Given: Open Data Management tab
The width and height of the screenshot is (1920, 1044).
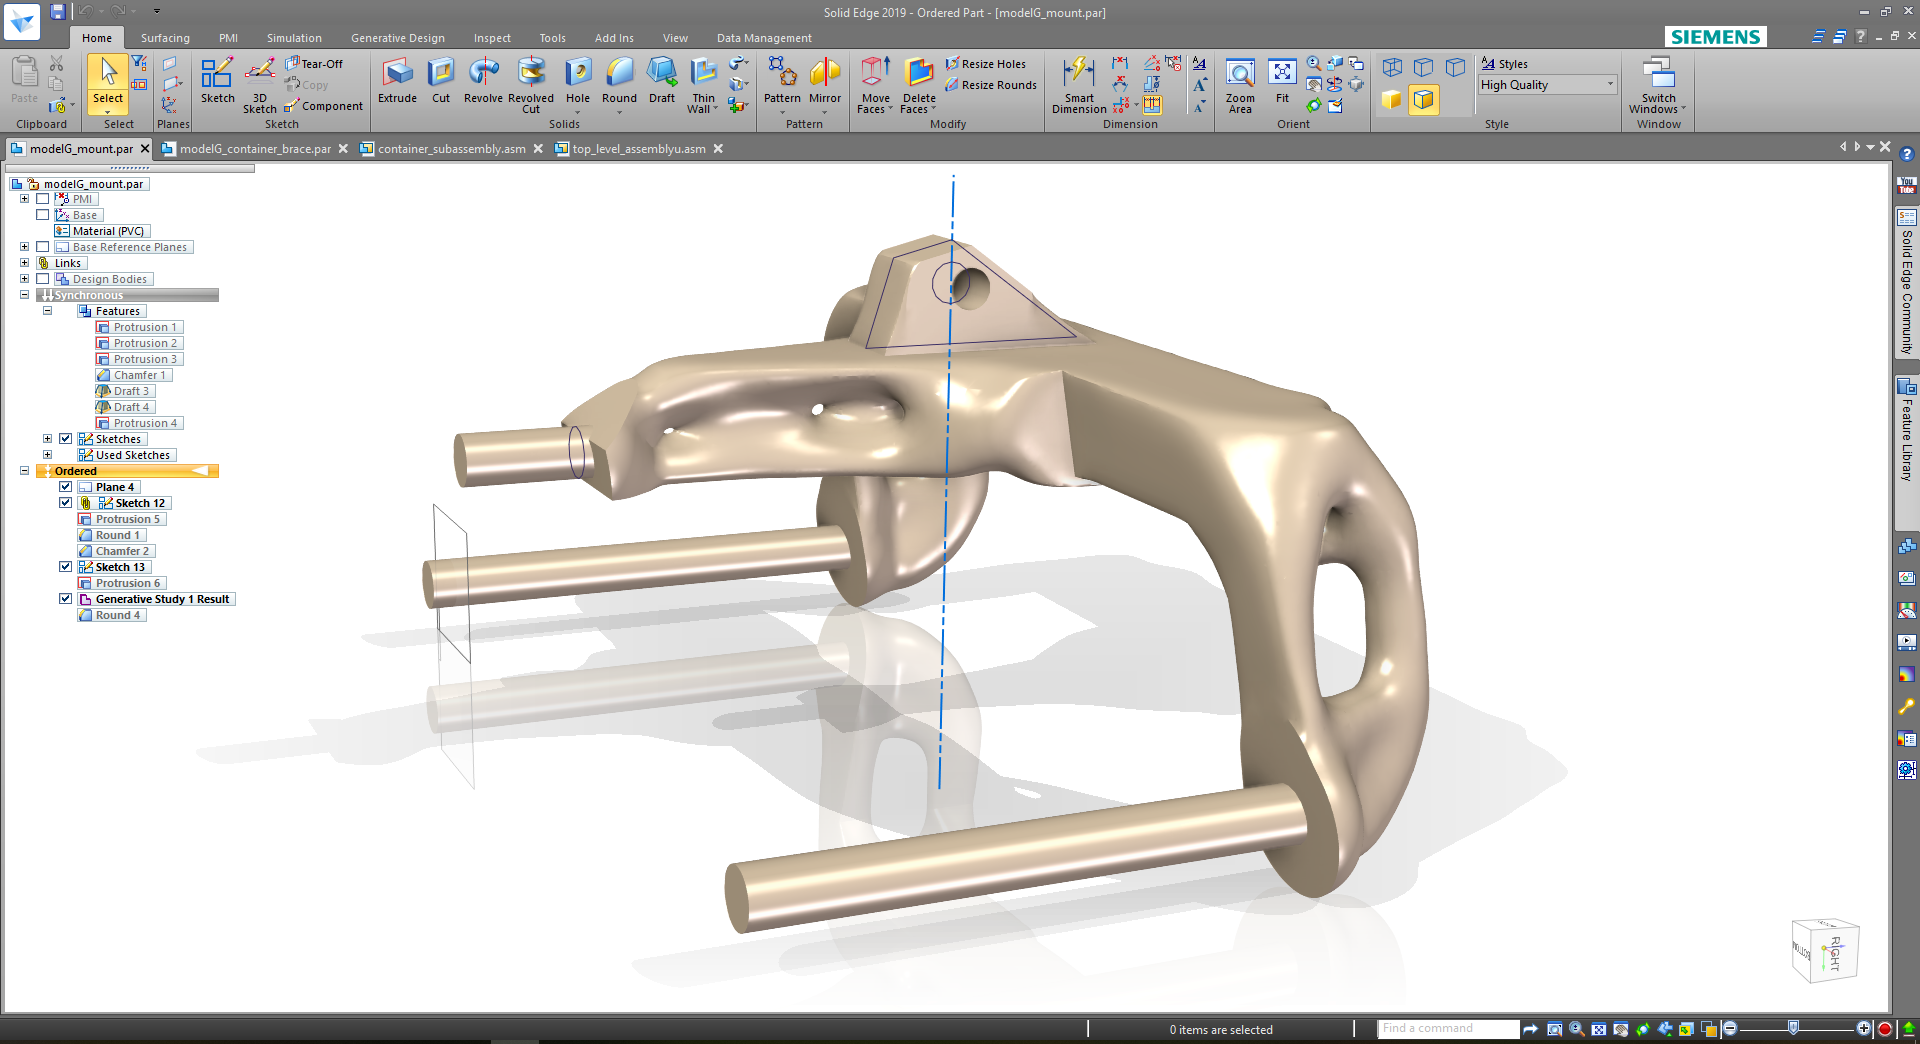Looking at the screenshot, I should (764, 38).
